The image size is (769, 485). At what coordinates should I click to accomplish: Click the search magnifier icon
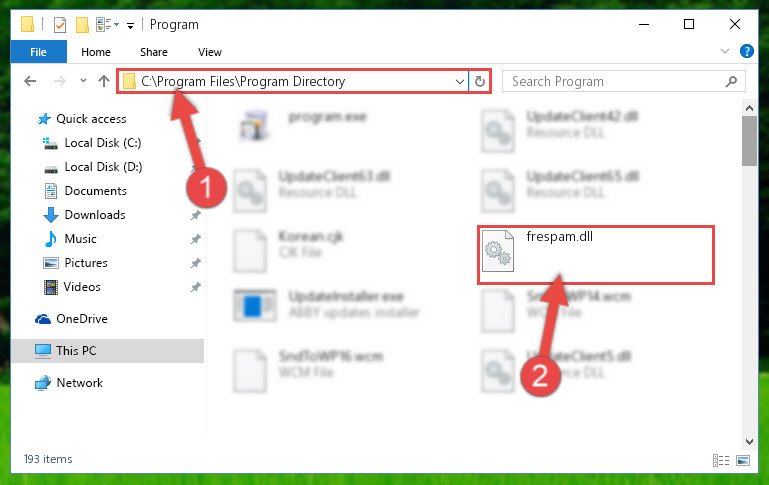[731, 81]
